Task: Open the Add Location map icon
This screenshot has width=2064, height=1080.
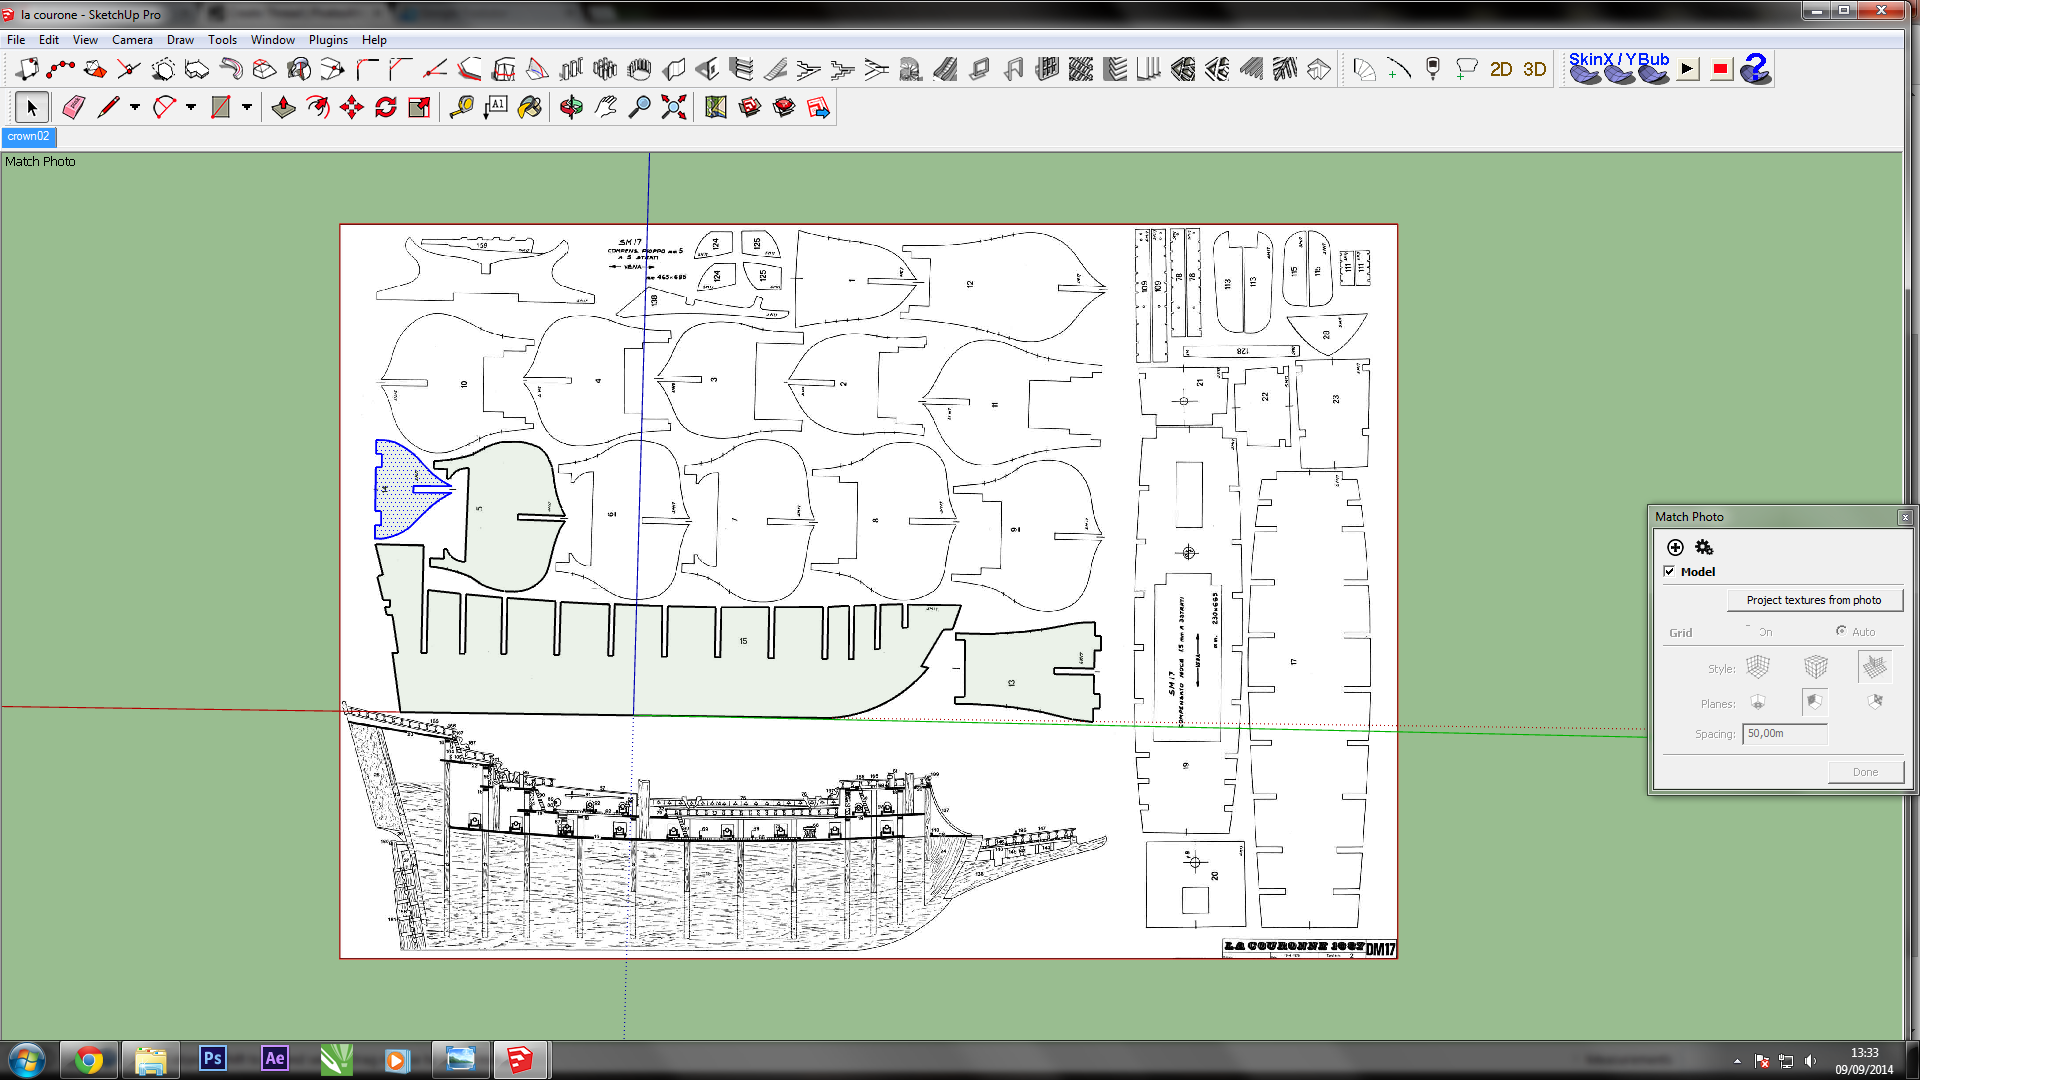Action: (x=716, y=107)
